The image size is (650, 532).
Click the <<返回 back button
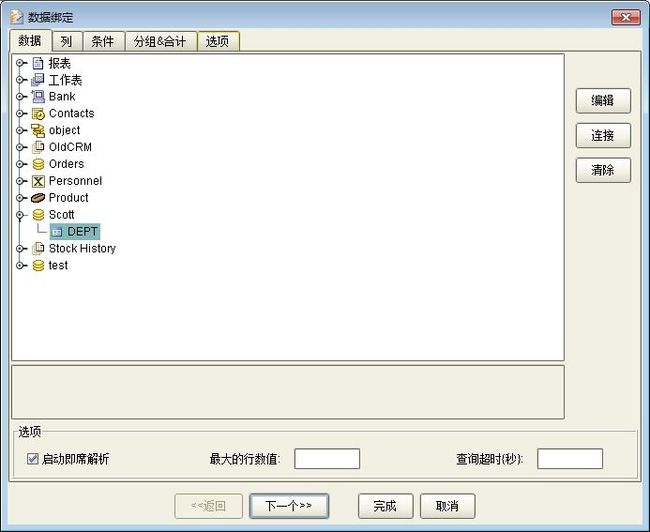coord(209,506)
